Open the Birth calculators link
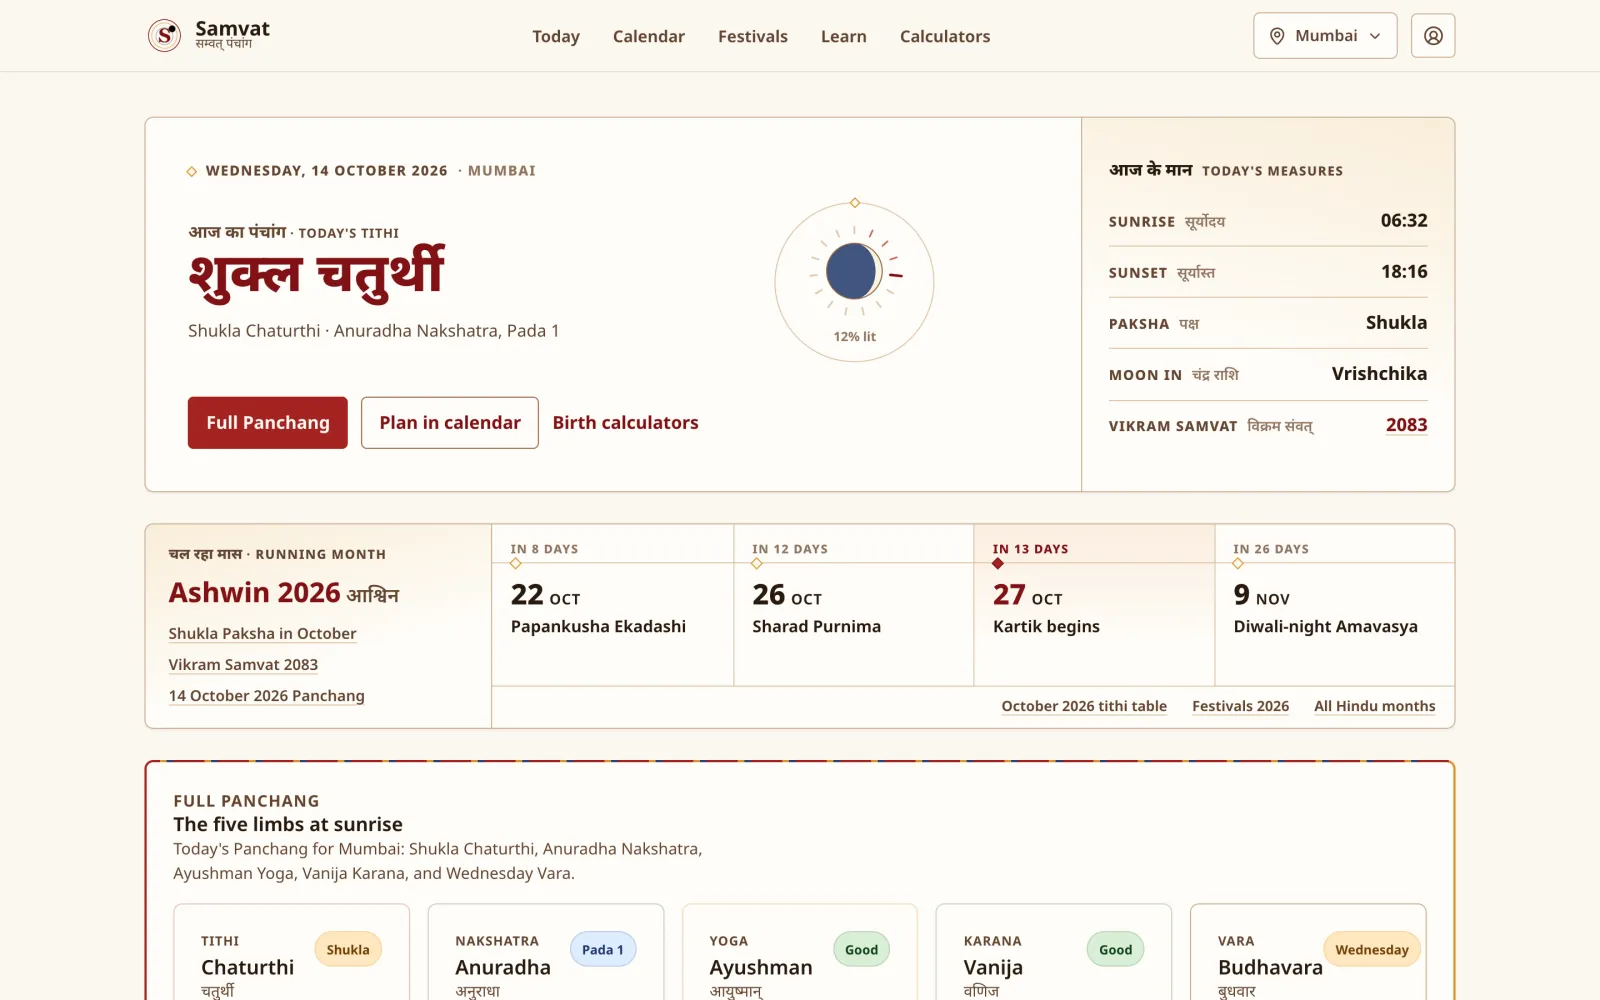1600x1000 pixels. coord(626,423)
